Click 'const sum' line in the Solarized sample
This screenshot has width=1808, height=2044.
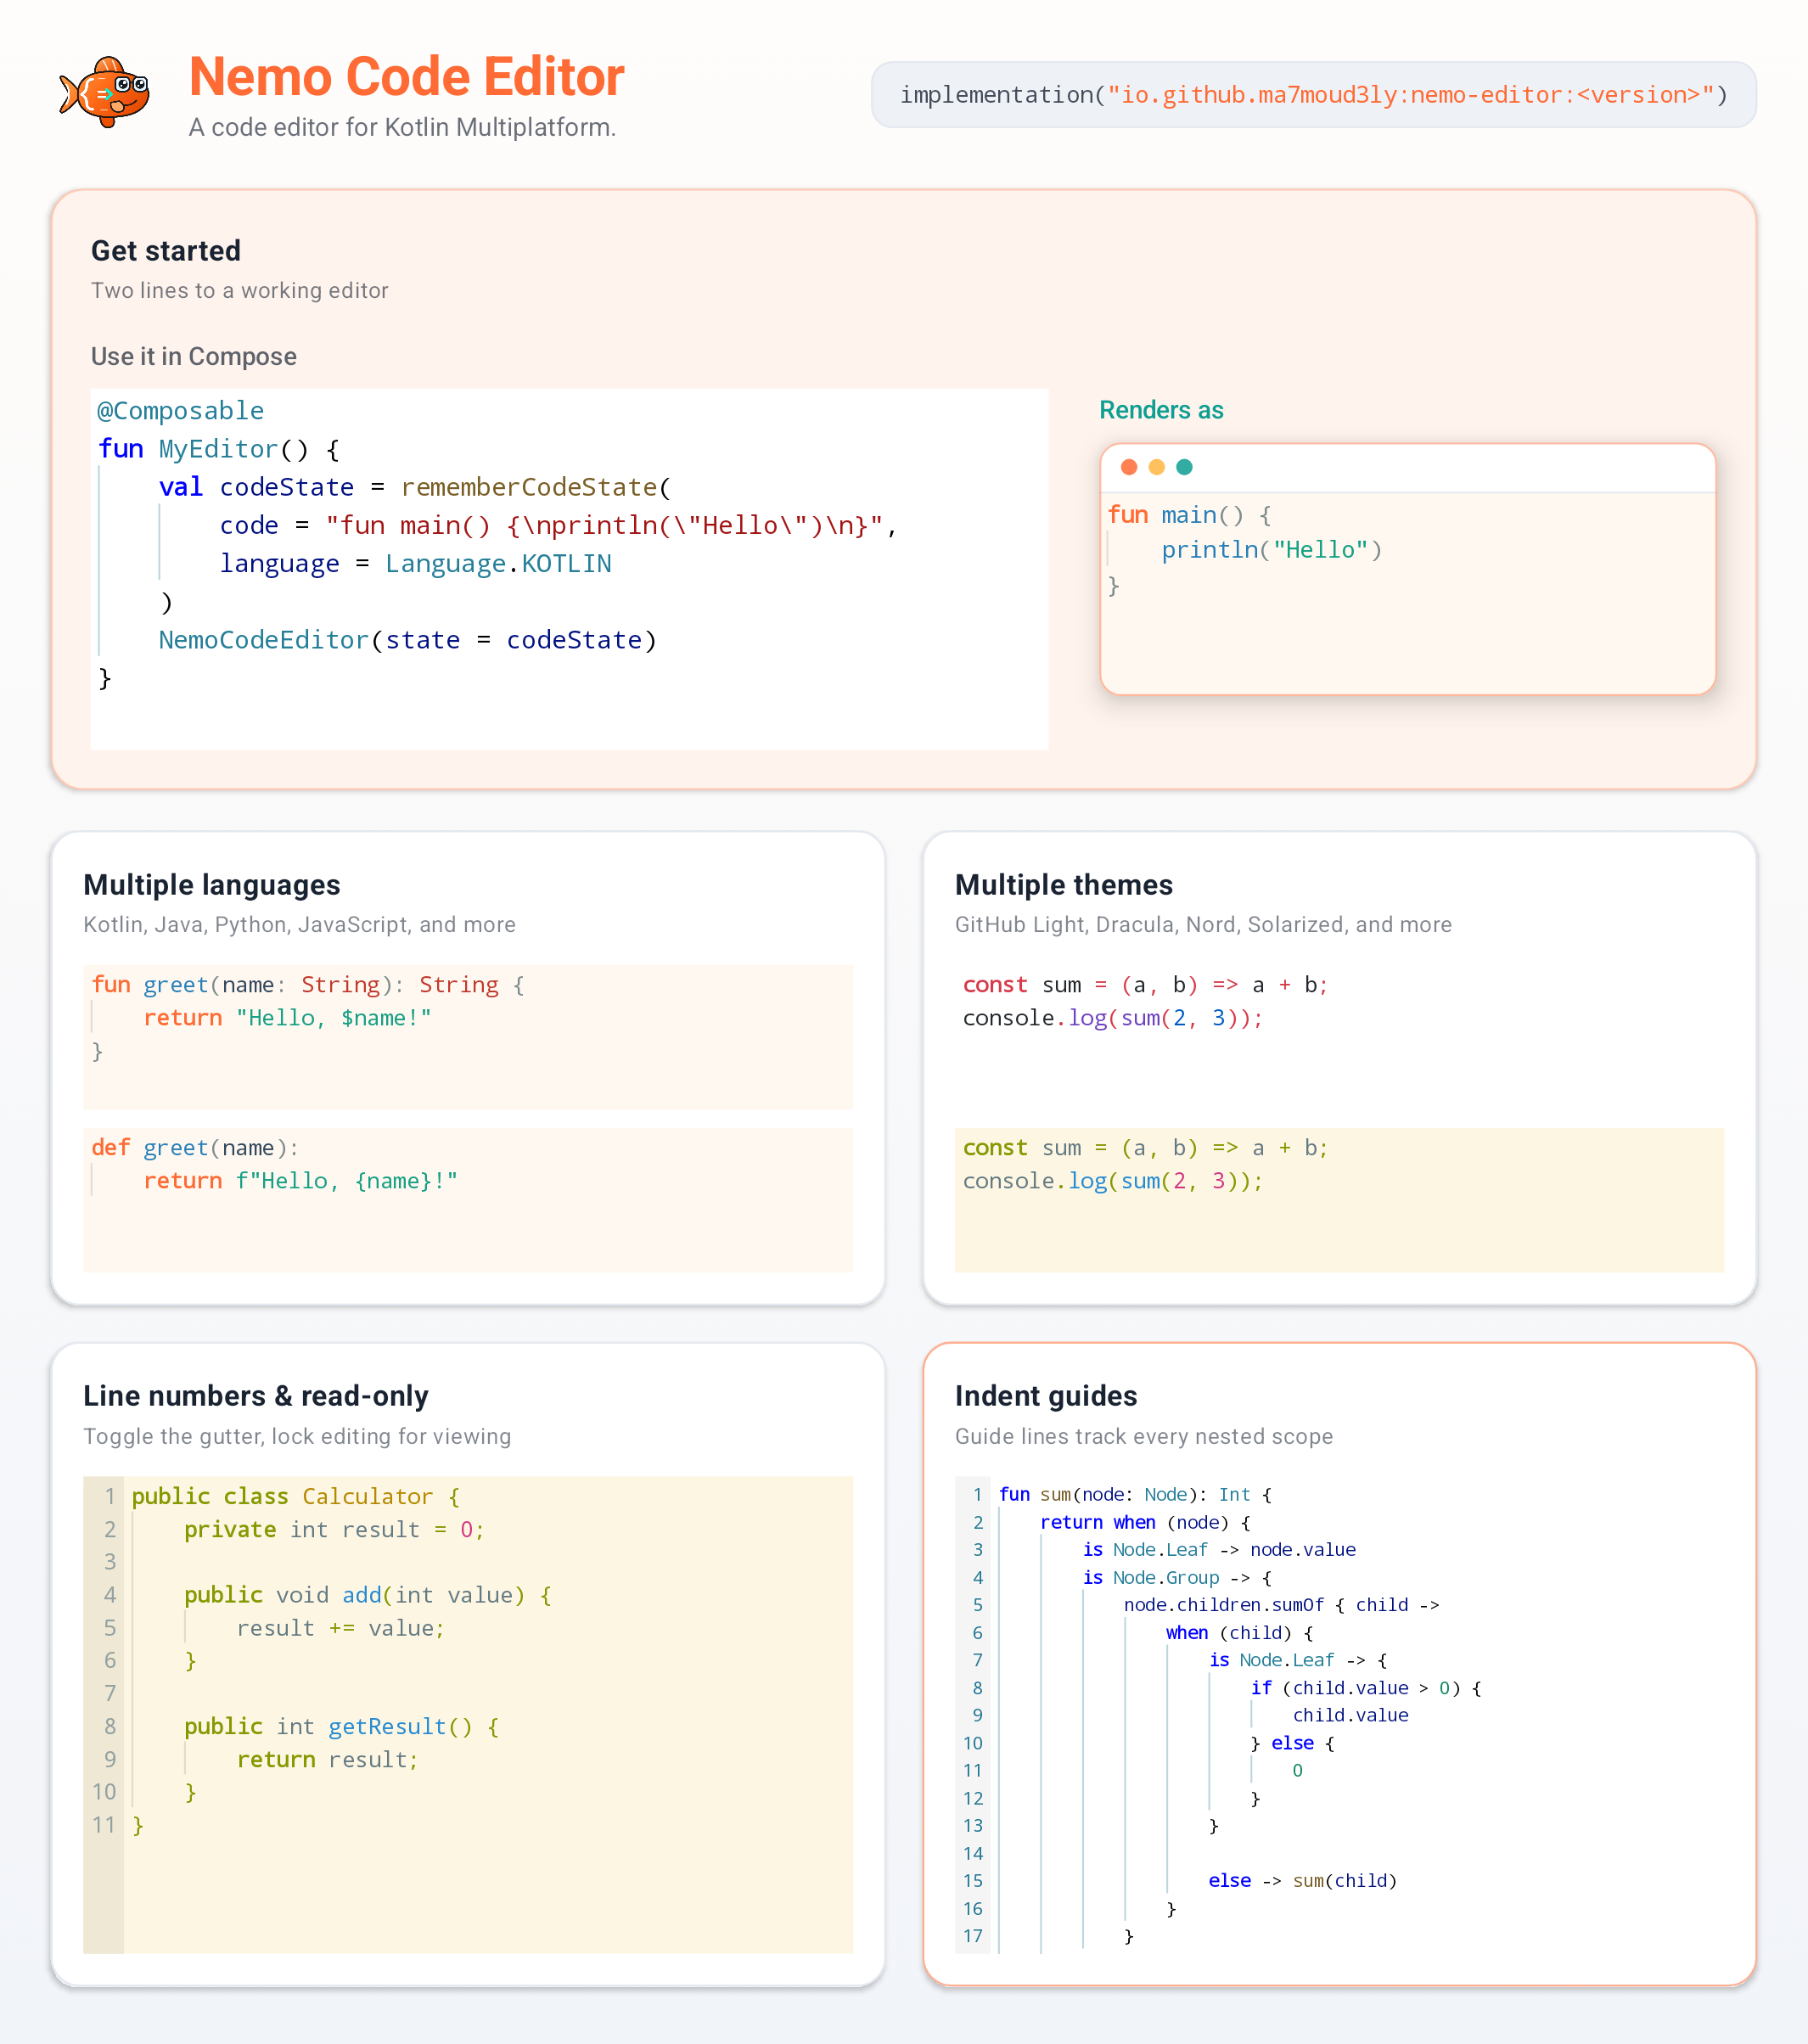(1145, 1148)
